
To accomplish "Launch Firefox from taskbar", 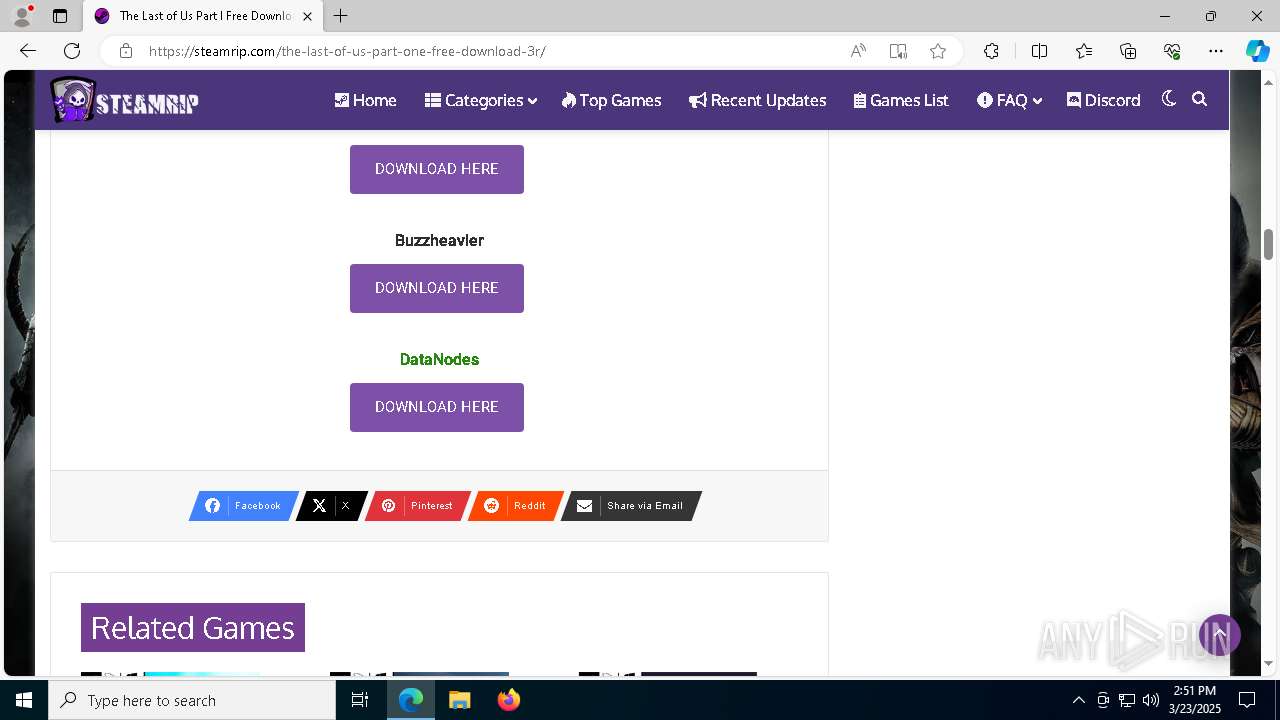I will (x=509, y=700).
